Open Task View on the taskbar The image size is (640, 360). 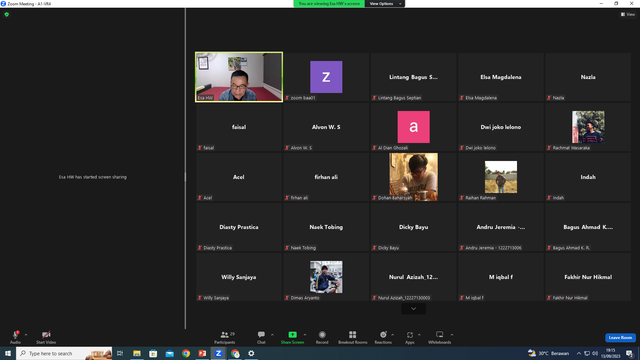pyautogui.click(x=120, y=353)
